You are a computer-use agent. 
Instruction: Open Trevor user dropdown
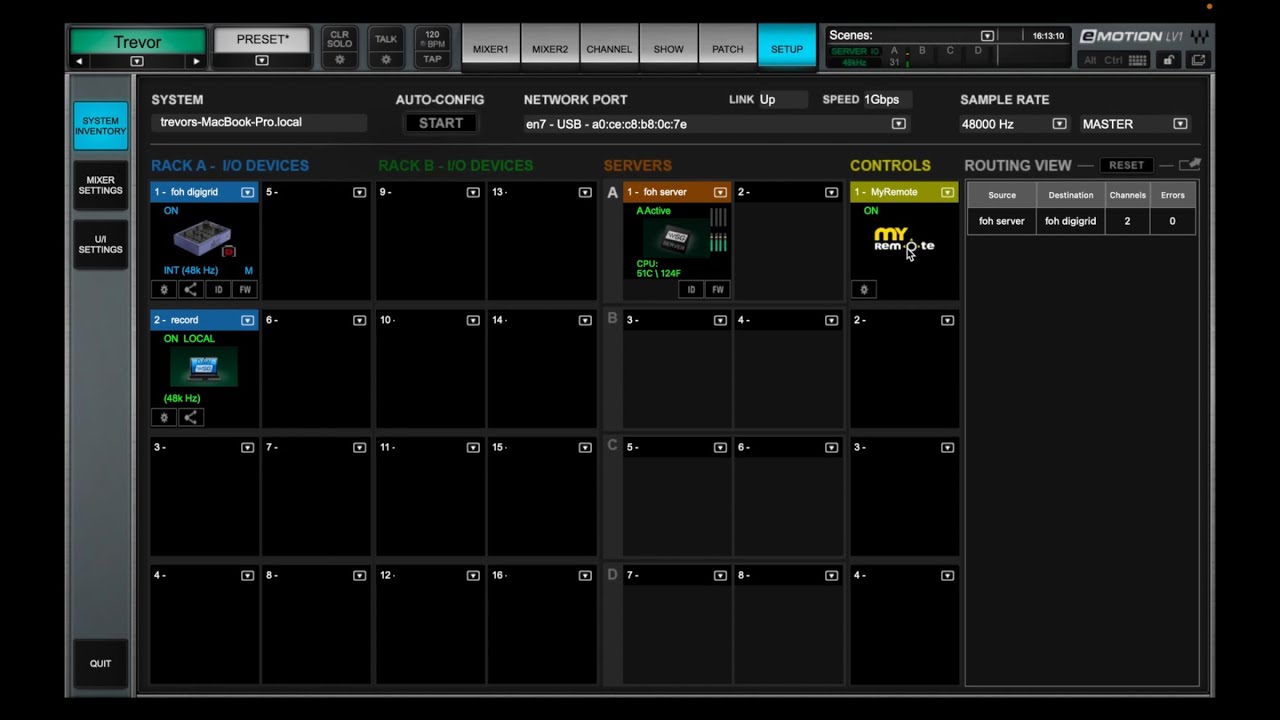pos(137,61)
